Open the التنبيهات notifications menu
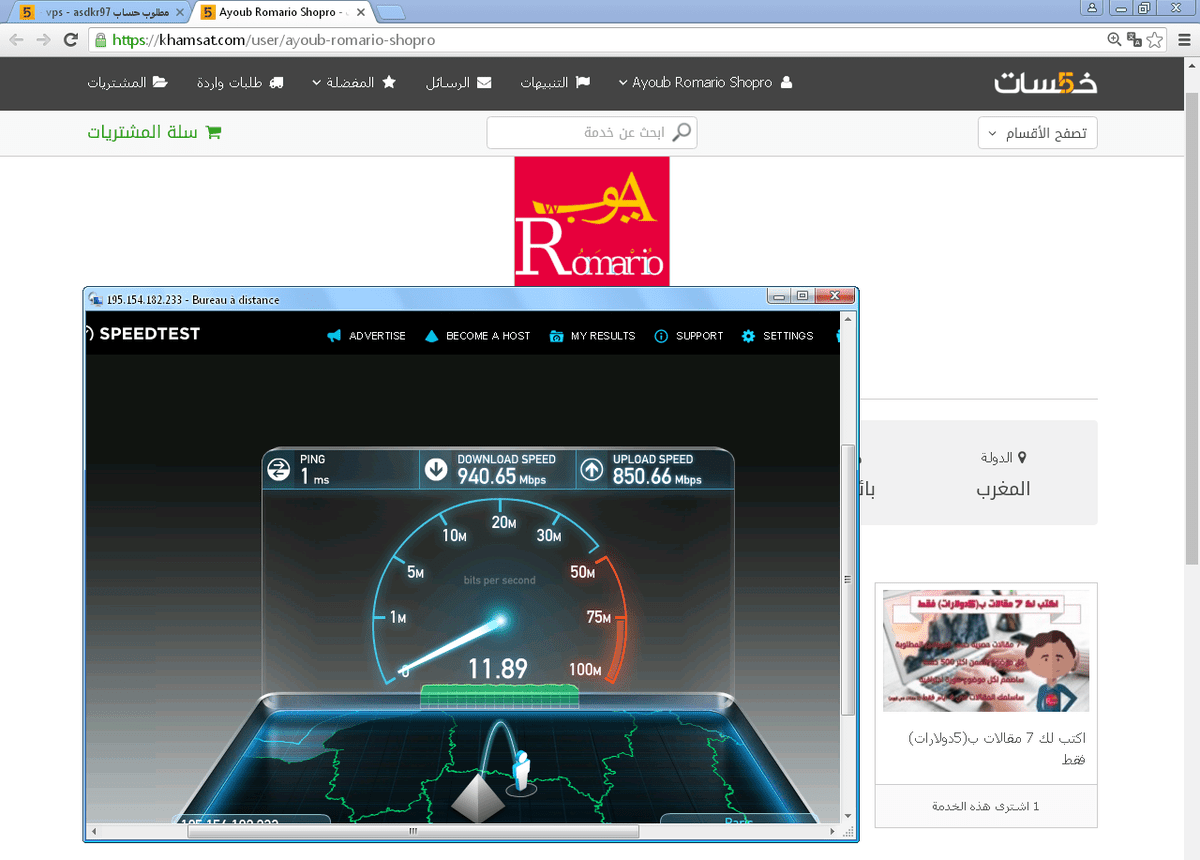The width and height of the screenshot is (1200, 860). [x=555, y=83]
